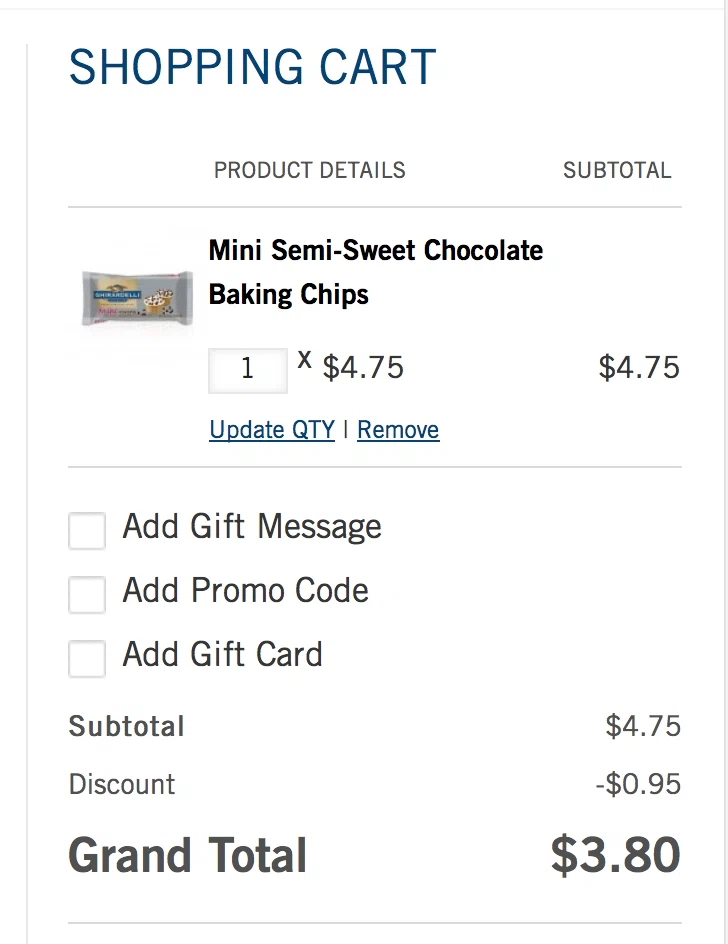This screenshot has height=944, width=728.
Task: Click the SHOPPING CART heading
Action: point(252,68)
